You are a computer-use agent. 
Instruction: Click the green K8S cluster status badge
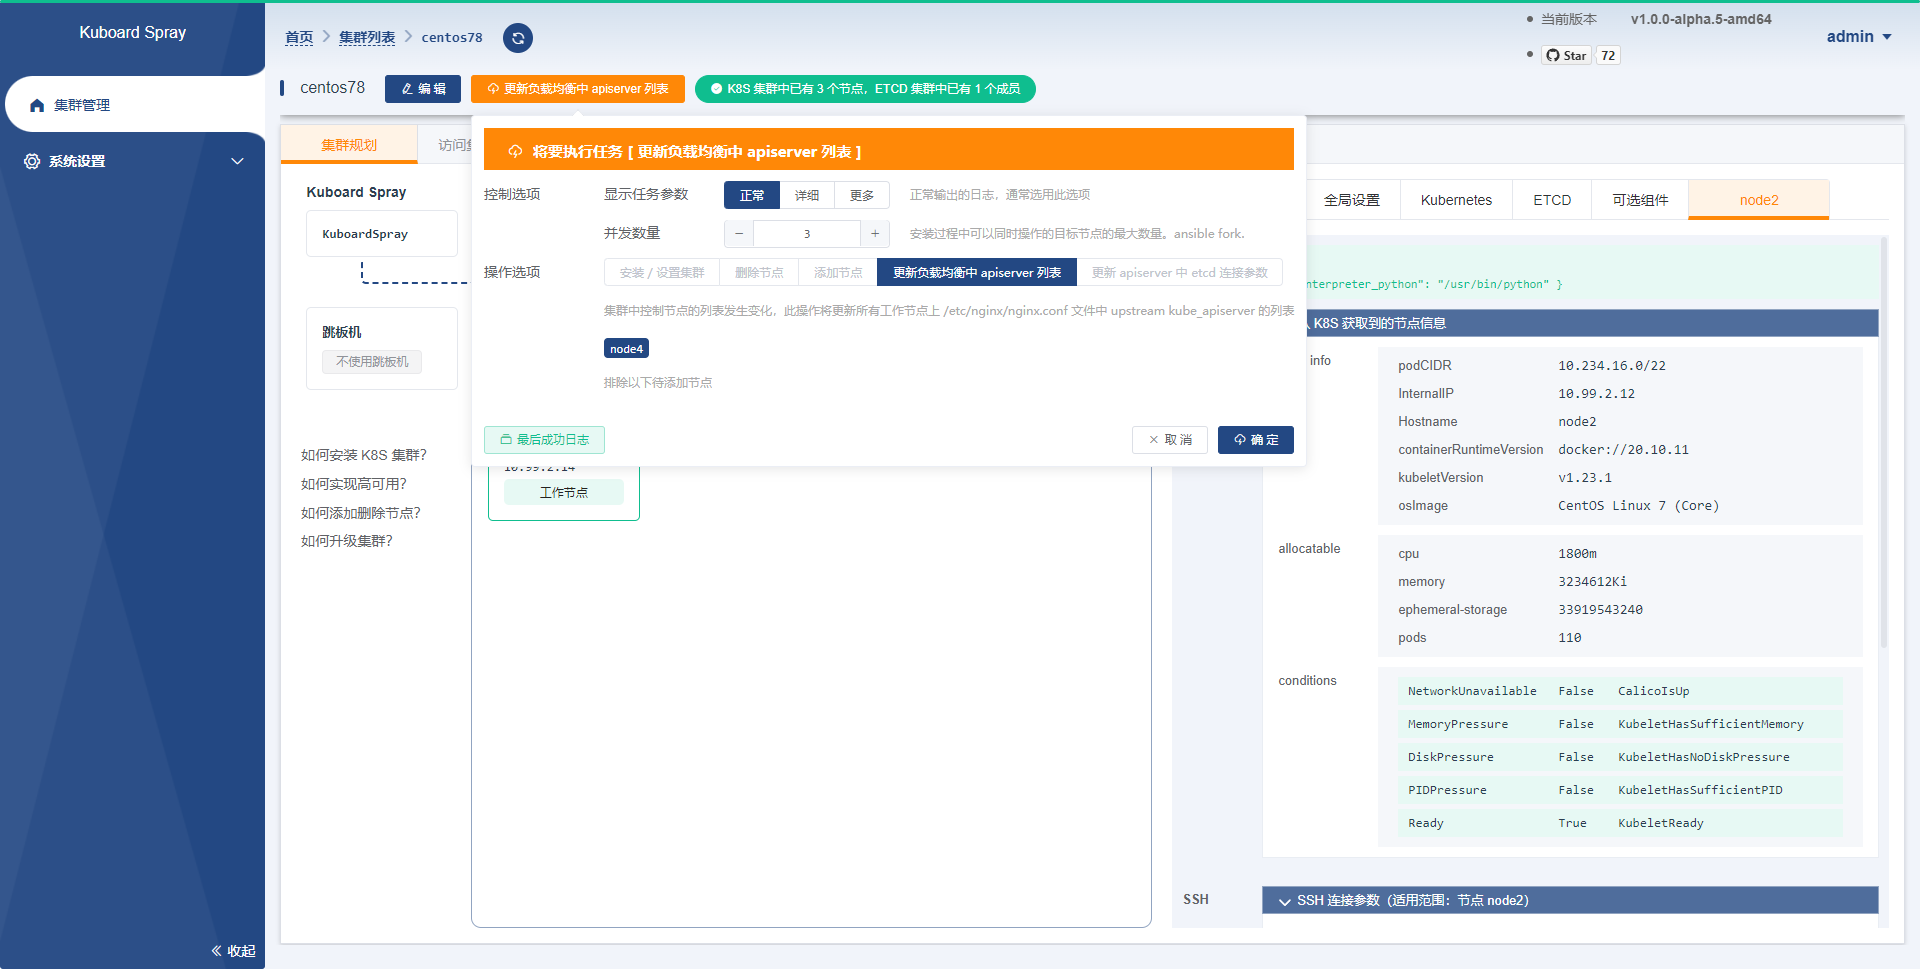pyautogui.click(x=865, y=89)
